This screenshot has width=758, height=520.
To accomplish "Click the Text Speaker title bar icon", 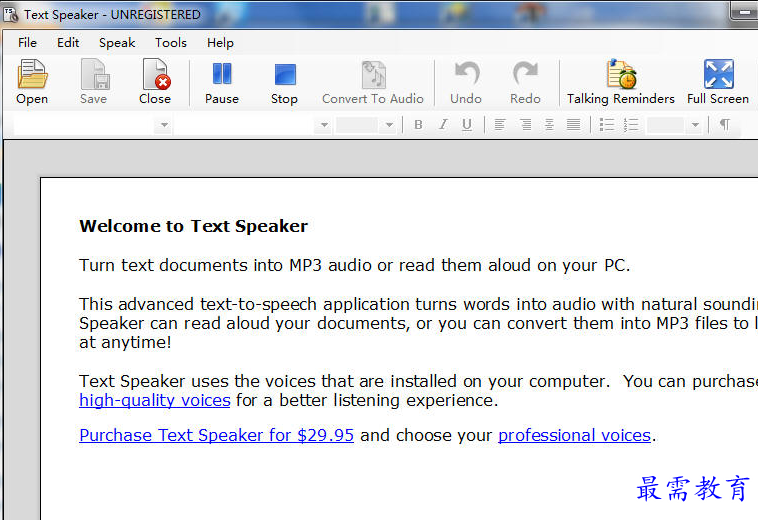I will (x=11, y=14).
